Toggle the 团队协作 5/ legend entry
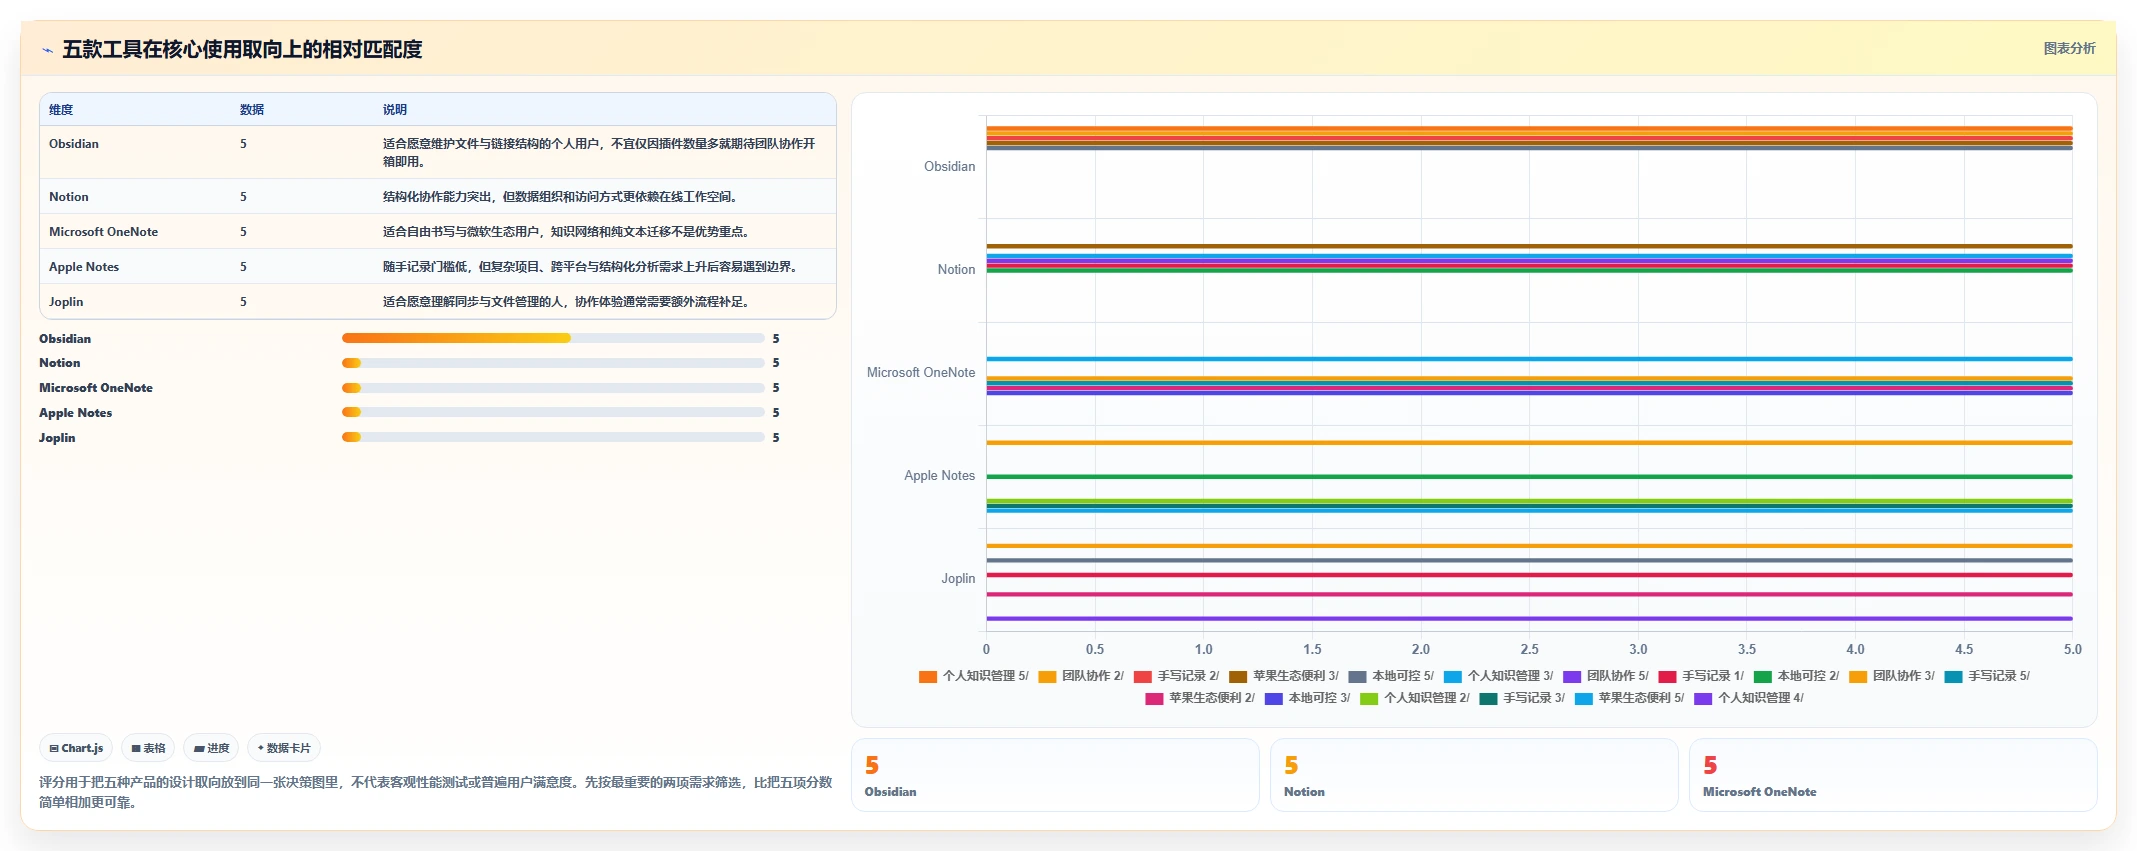Viewport: 2137px width, 851px height. [x=1606, y=676]
